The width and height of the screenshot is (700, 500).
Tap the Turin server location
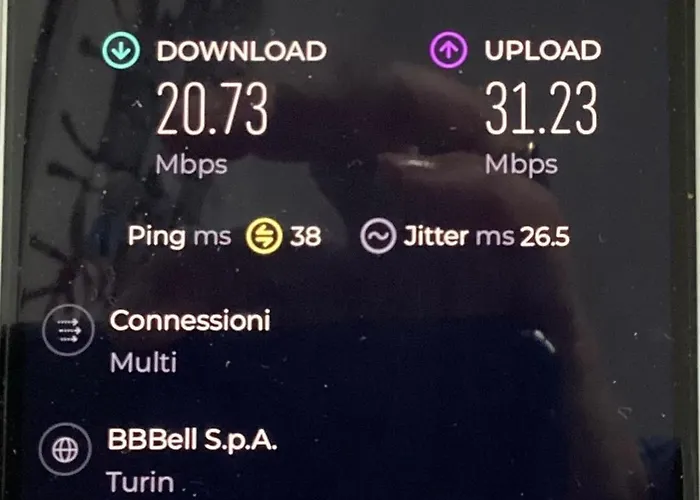[x=141, y=482]
